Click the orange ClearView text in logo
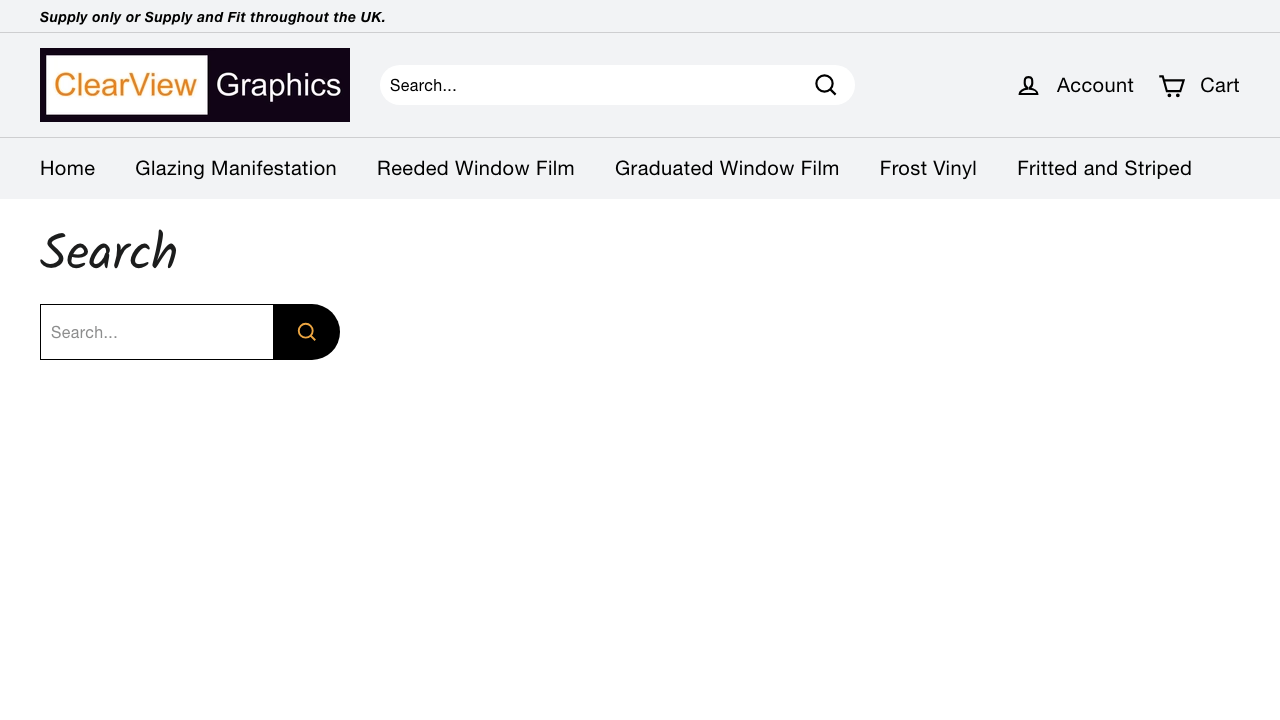The image size is (1280, 720). click(x=126, y=85)
